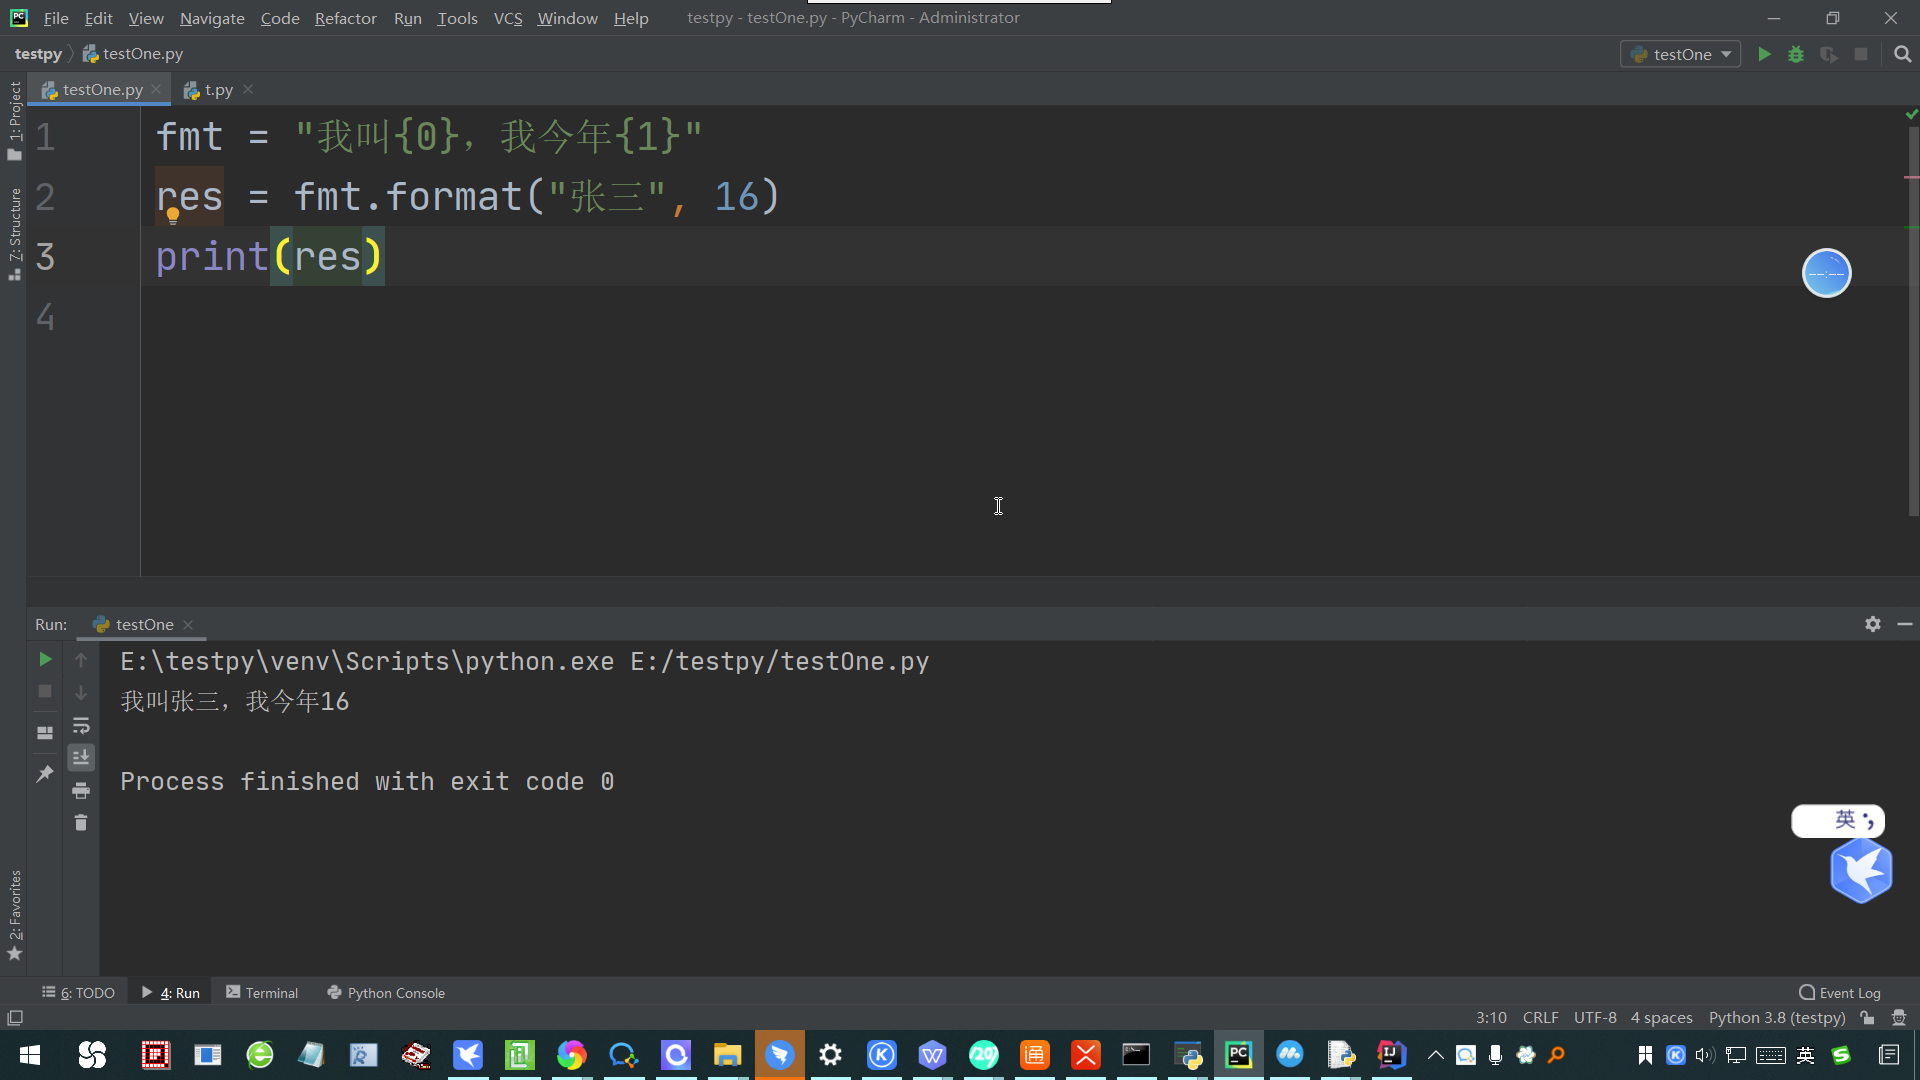The height and width of the screenshot is (1080, 1920).
Task: Switch to the t.py editor tab
Action: pos(217,90)
